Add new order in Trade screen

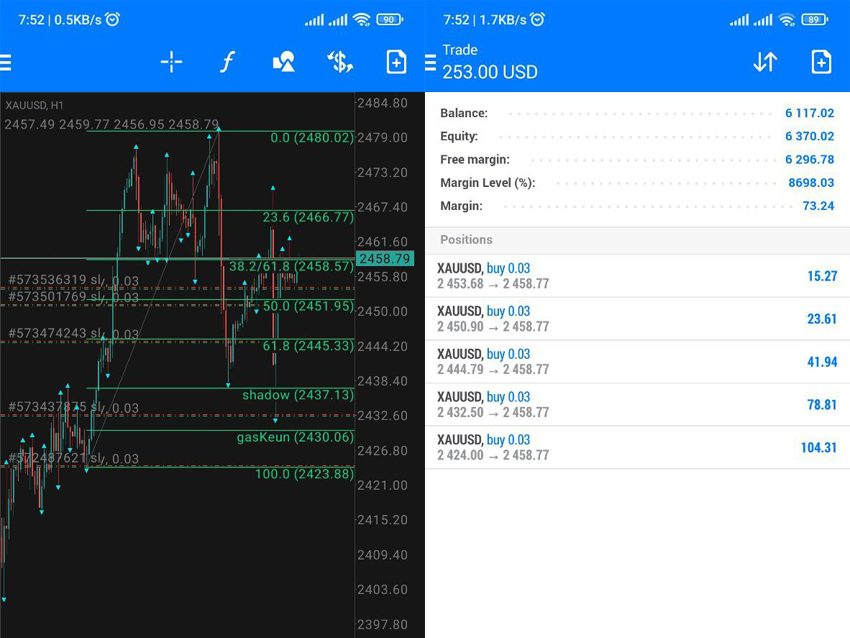[821, 62]
